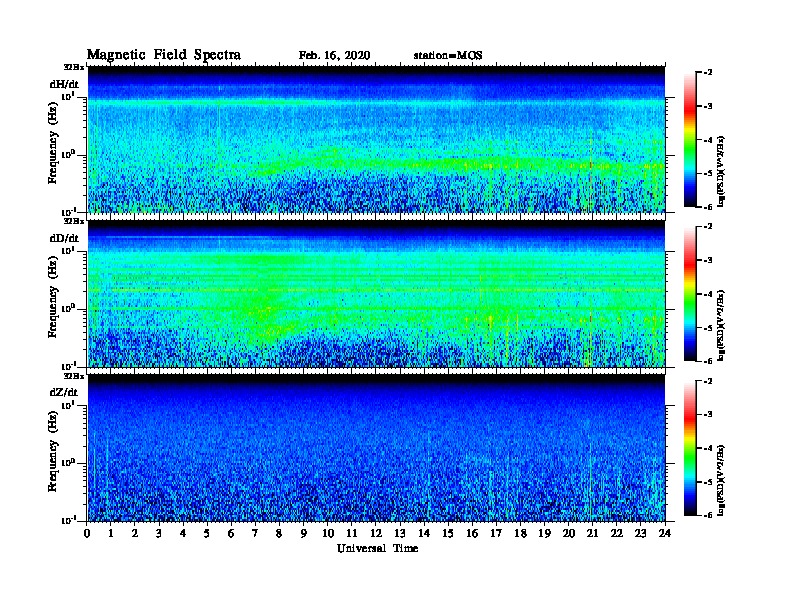
Task: Click the "Magnetic Field Spectra" title
Action: click(x=164, y=55)
